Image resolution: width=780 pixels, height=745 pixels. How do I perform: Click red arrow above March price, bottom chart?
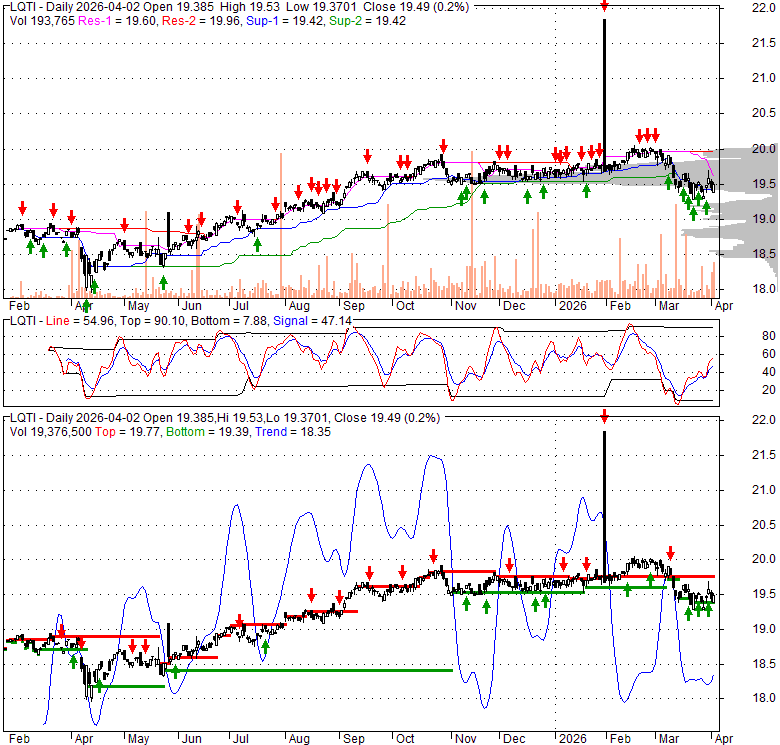coord(671,552)
